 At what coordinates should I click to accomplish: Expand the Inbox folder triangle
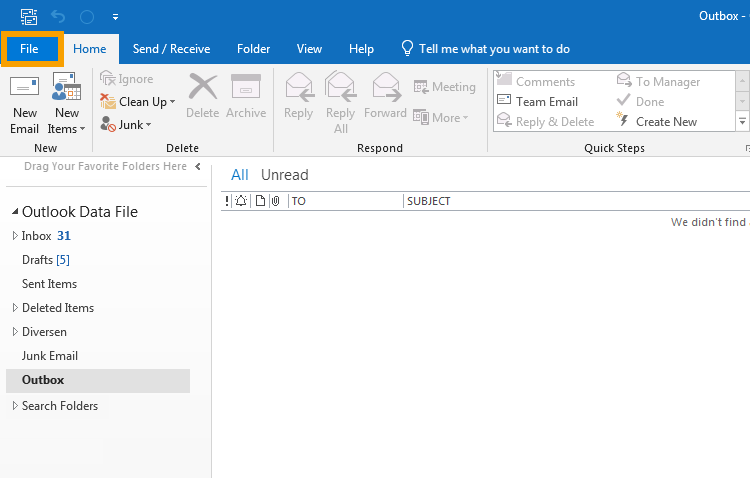(x=15, y=235)
